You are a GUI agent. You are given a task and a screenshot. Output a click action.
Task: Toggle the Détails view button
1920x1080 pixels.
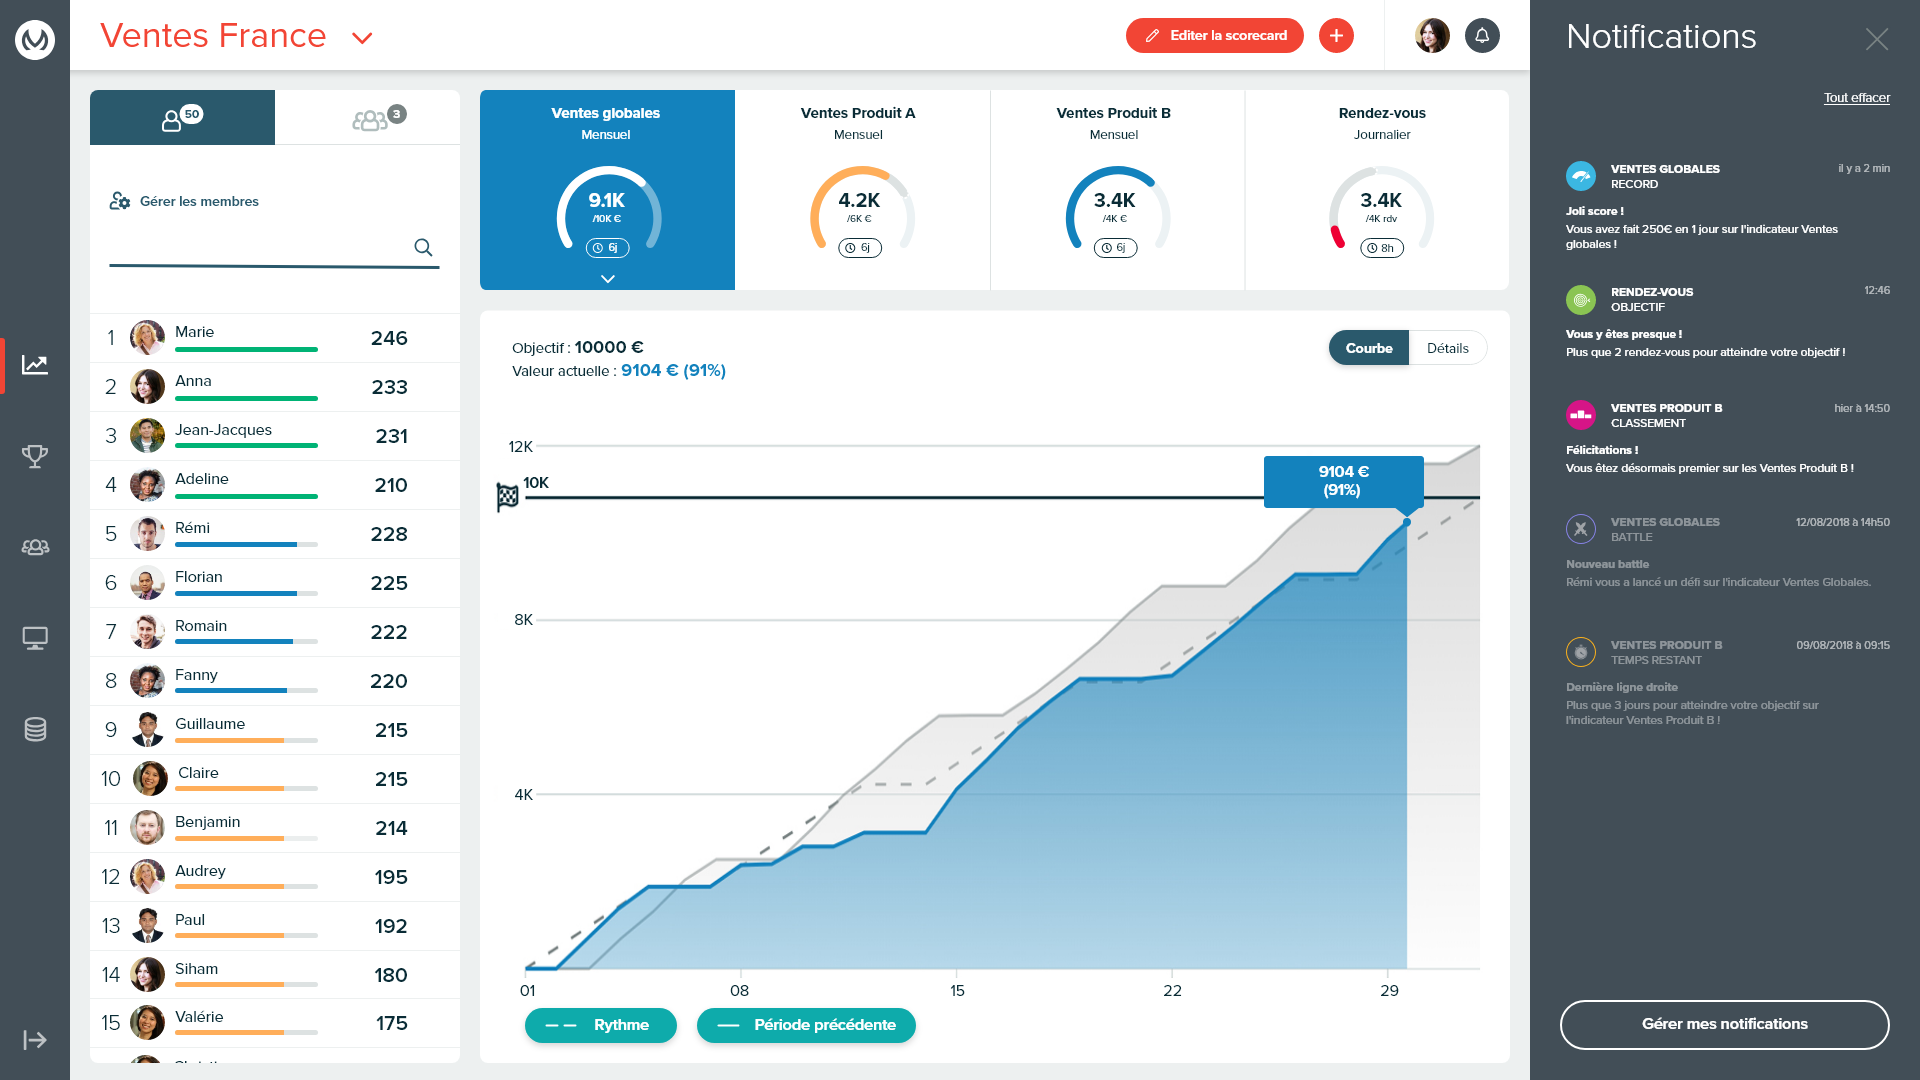point(1448,348)
